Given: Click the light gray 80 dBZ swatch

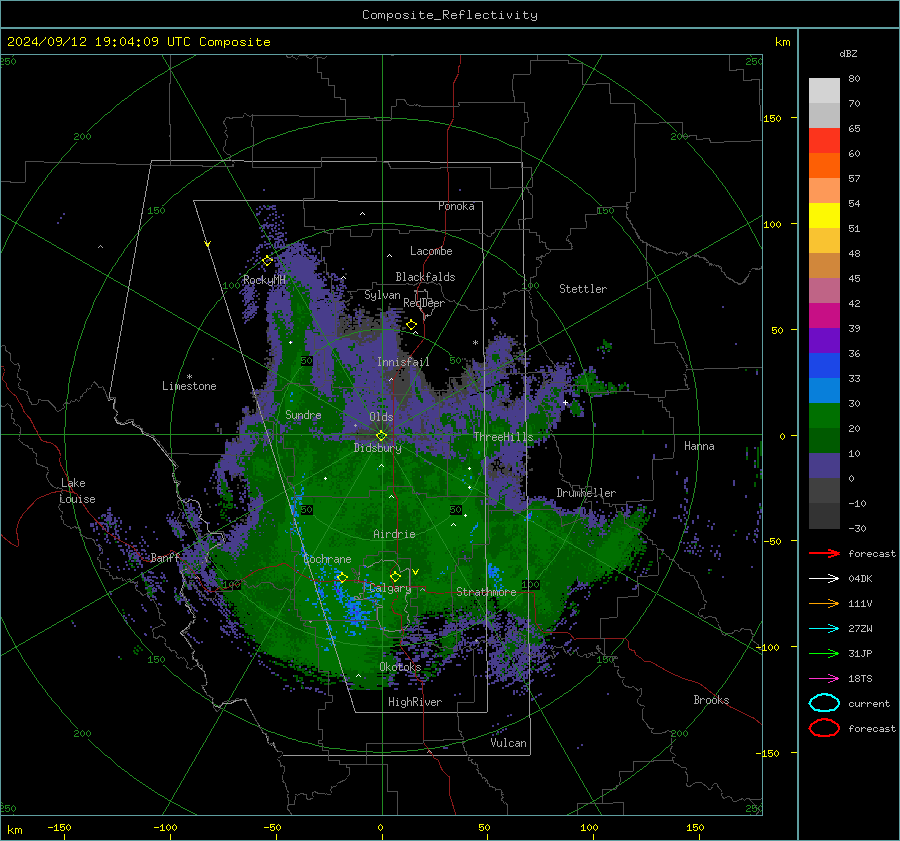Looking at the screenshot, I should click(824, 91).
